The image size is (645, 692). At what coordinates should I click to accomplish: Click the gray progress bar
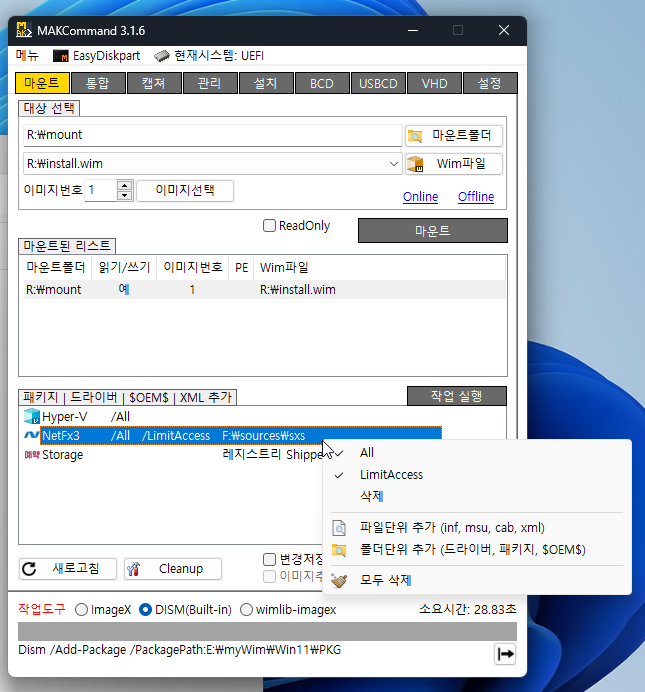tap(267, 632)
